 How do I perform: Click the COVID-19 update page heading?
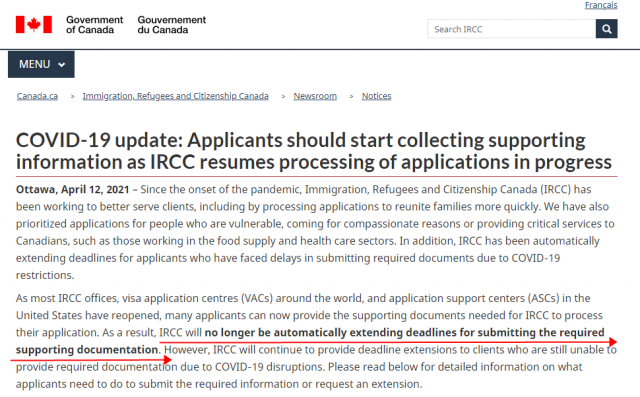(313, 151)
